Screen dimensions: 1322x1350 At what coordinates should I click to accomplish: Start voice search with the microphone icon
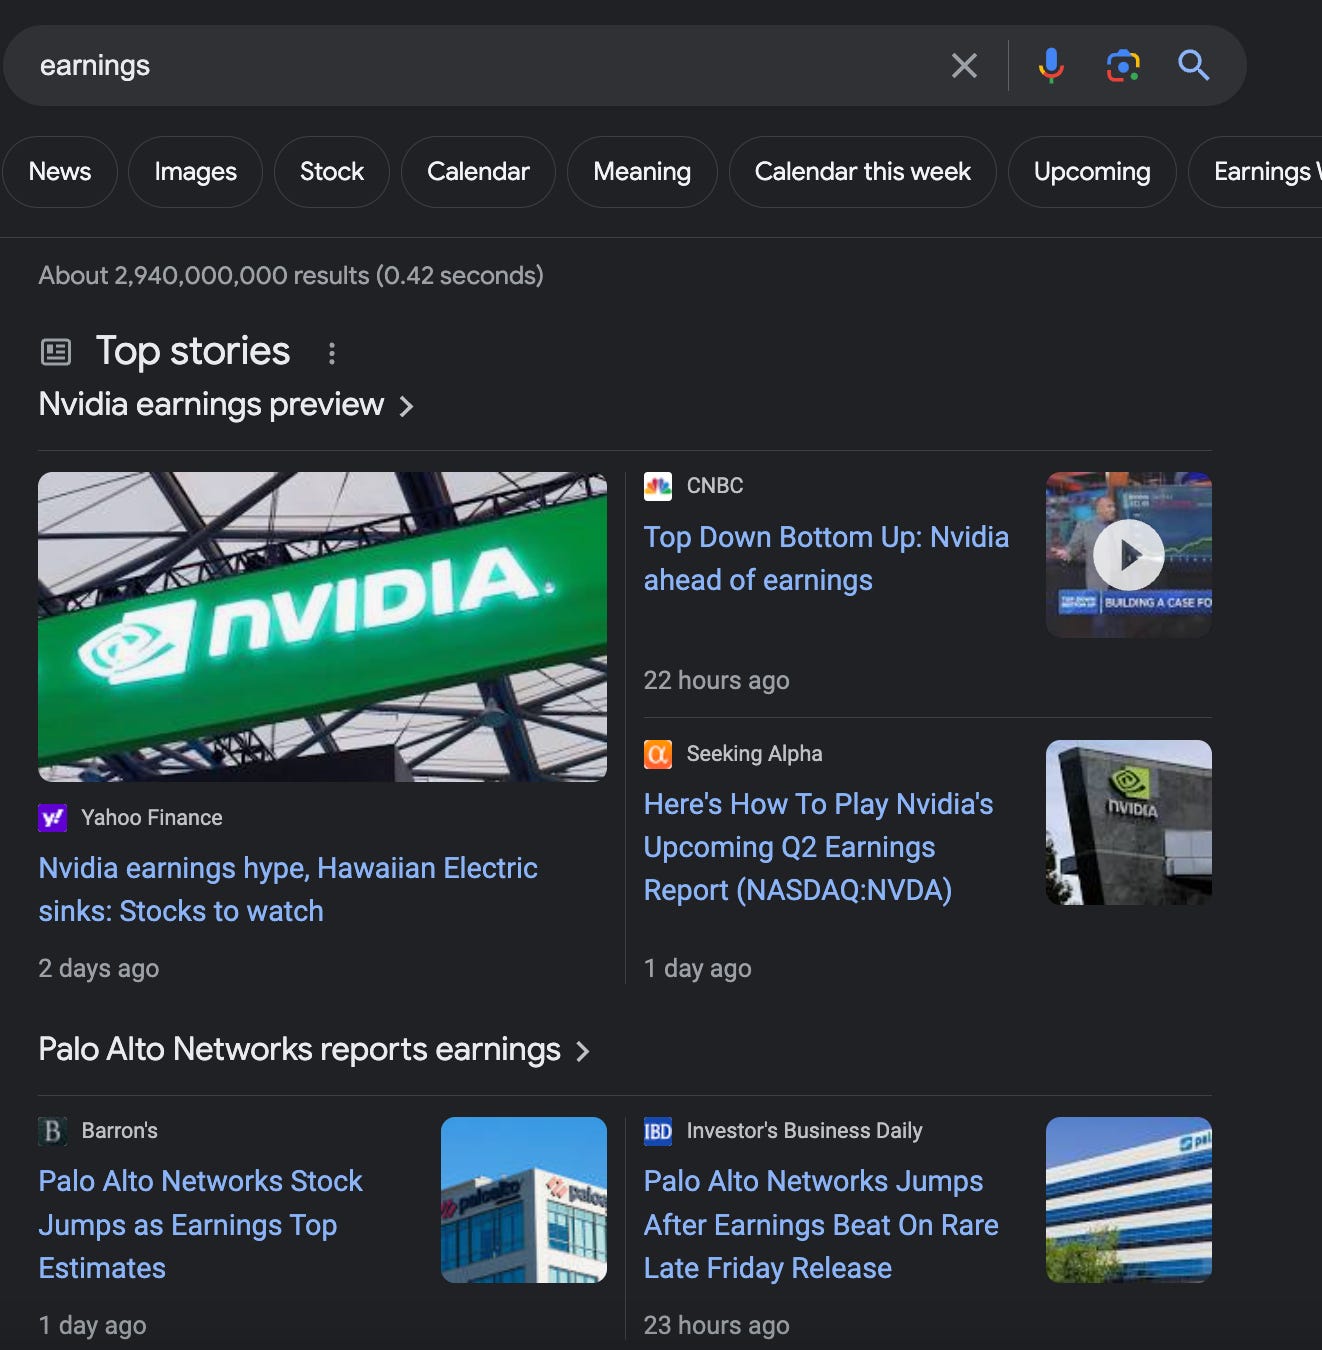pyautogui.click(x=1051, y=66)
